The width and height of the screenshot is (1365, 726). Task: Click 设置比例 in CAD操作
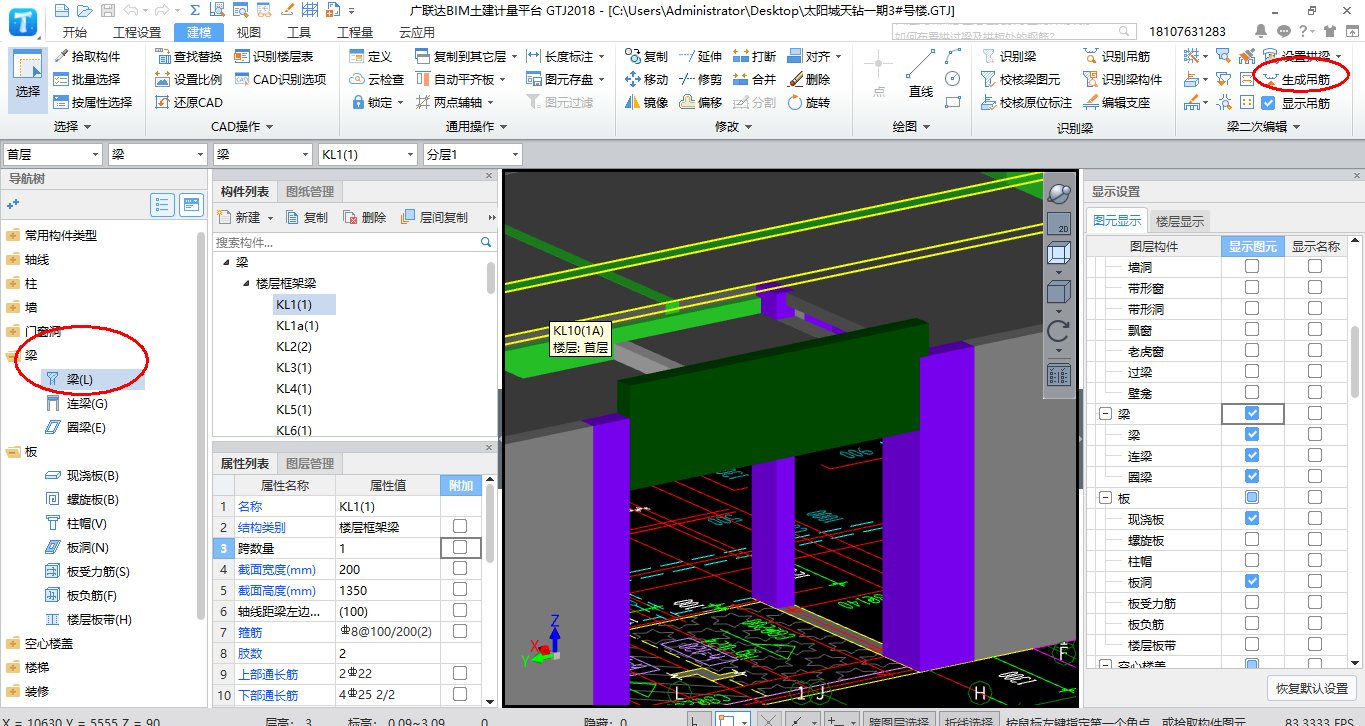[x=189, y=79]
